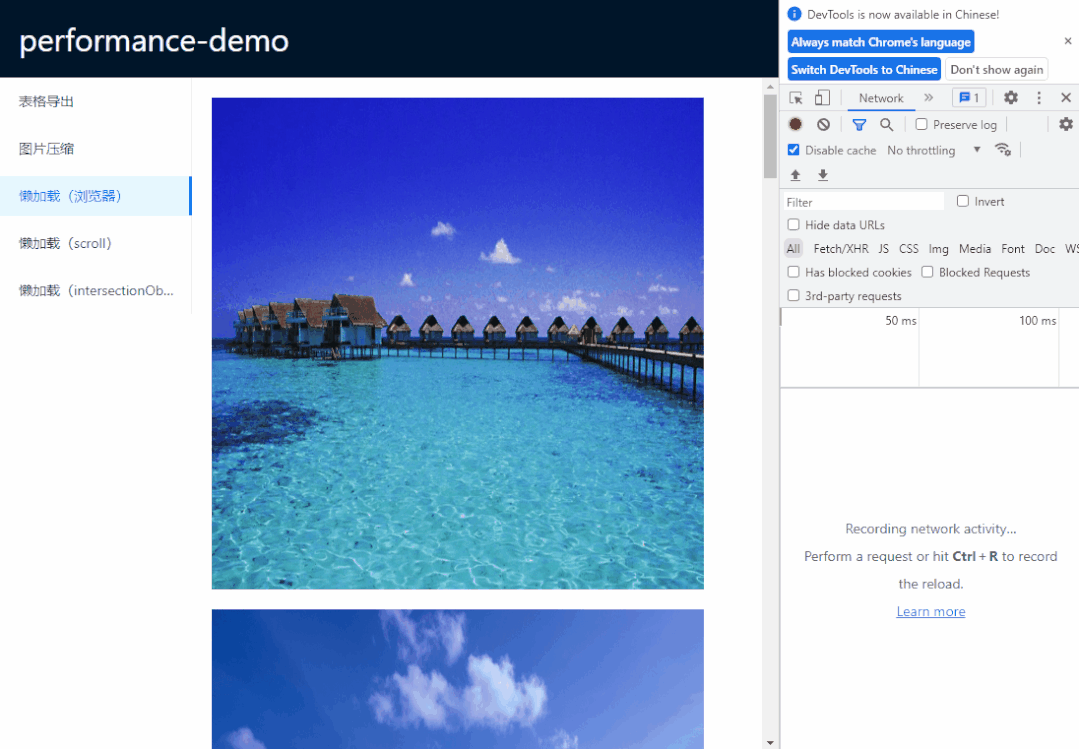Uncheck the Disable cache checkbox
The image size is (1079, 749).
point(793,149)
